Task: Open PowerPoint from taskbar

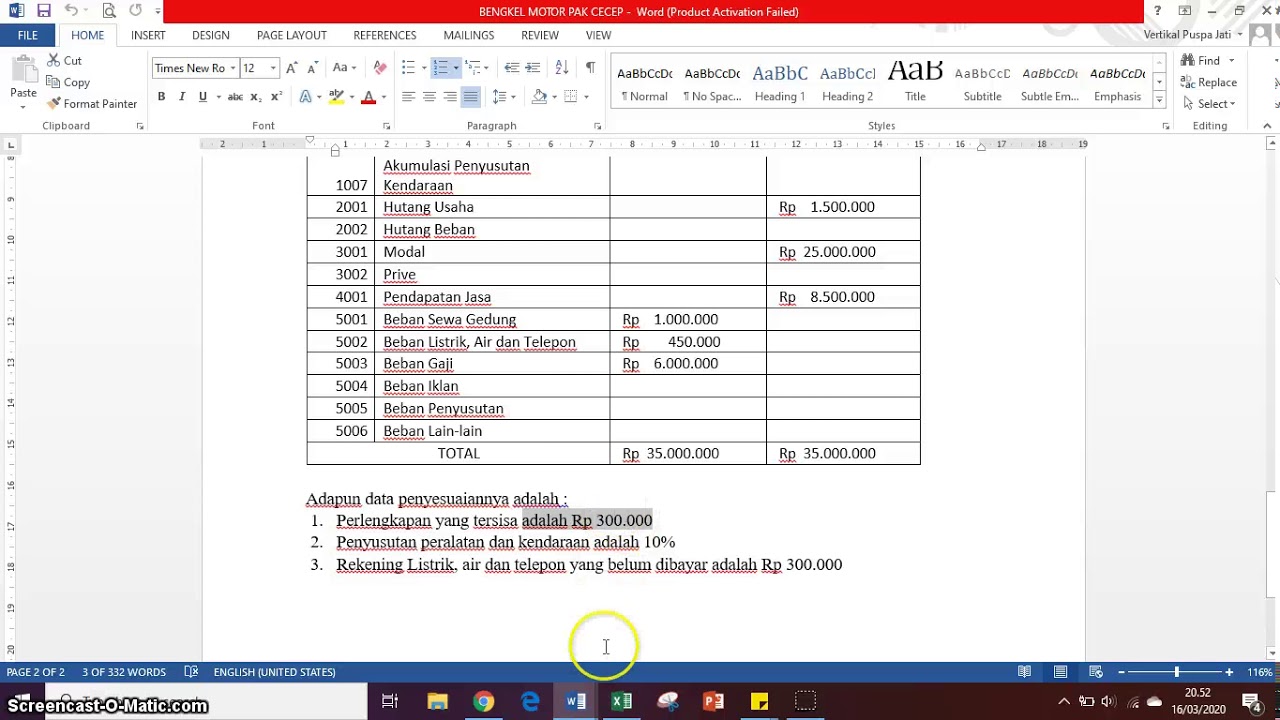Action: coord(714,702)
